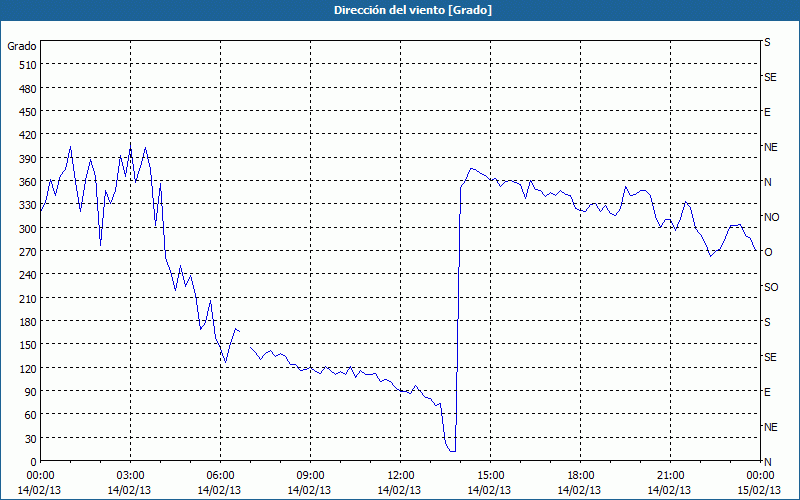Click the 0 degree axis label
Image resolution: width=800 pixels, height=500 pixels.
34,462
